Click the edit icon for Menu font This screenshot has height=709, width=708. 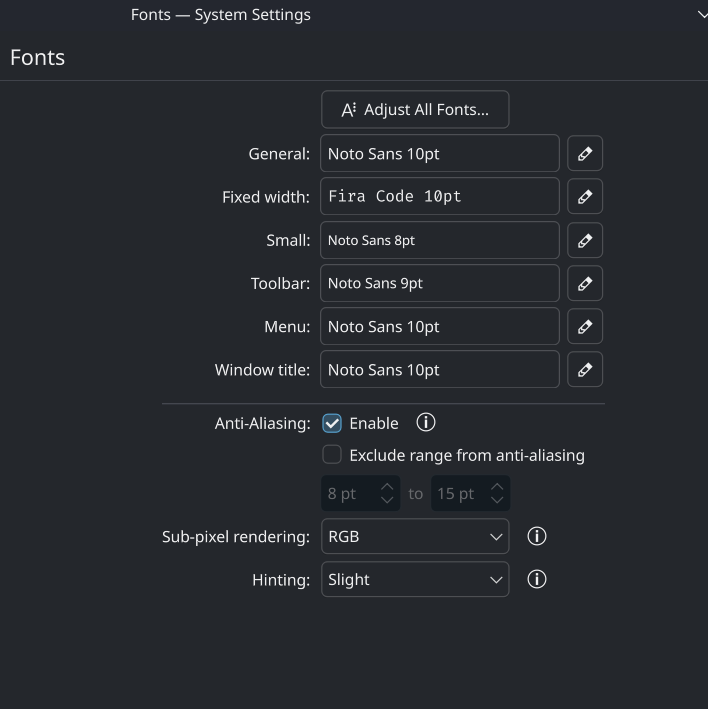tap(585, 326)
